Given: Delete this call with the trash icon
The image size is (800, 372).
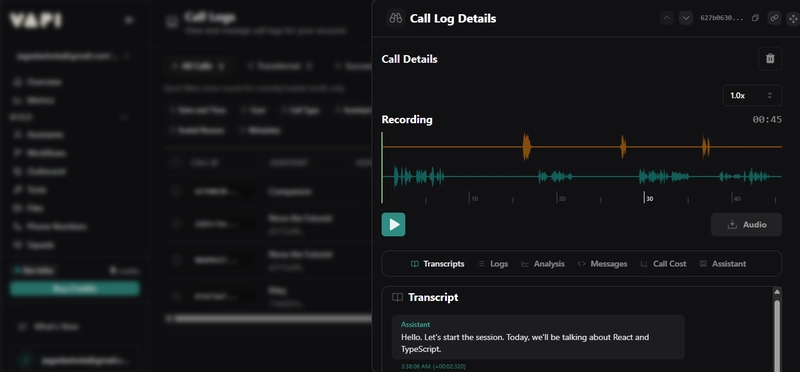Looking at the screenshot, I should [770, 59].
